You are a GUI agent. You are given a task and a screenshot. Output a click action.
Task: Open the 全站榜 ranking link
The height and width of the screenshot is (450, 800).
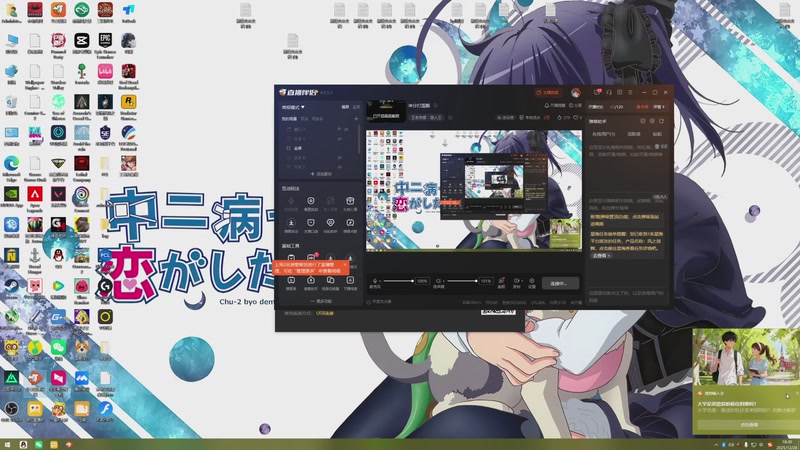[505, 117]
